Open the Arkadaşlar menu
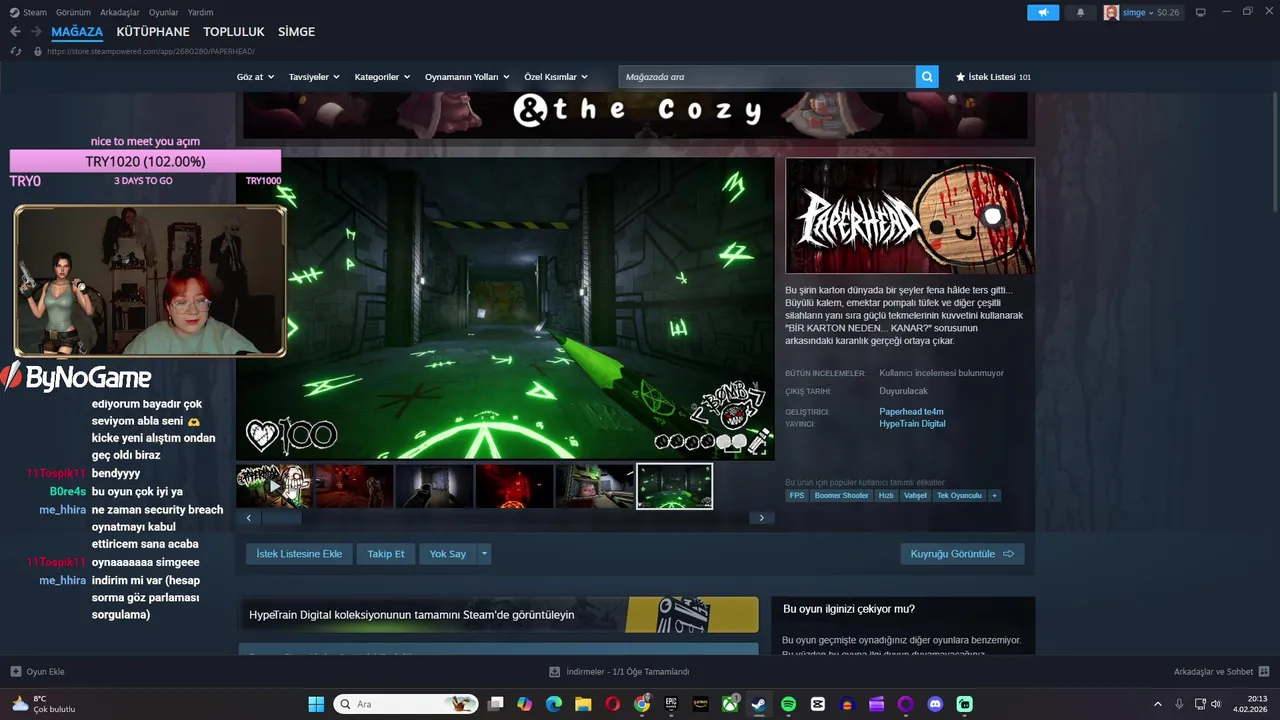1280x720 pixels. click(x=120, y=12)
